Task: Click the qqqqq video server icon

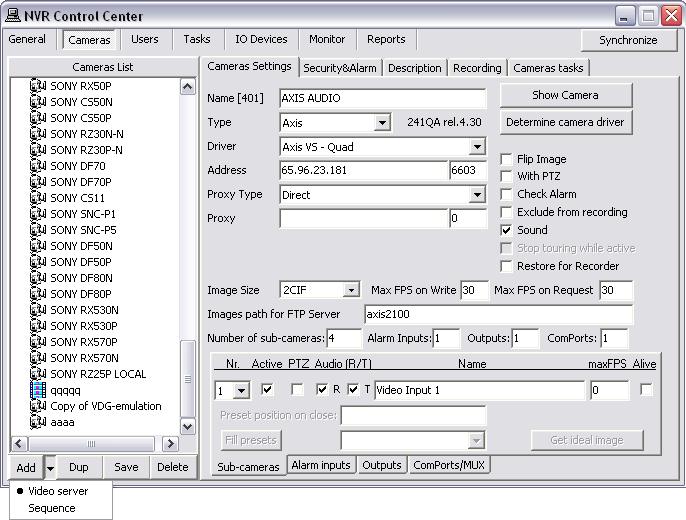Action: [38, 390]
